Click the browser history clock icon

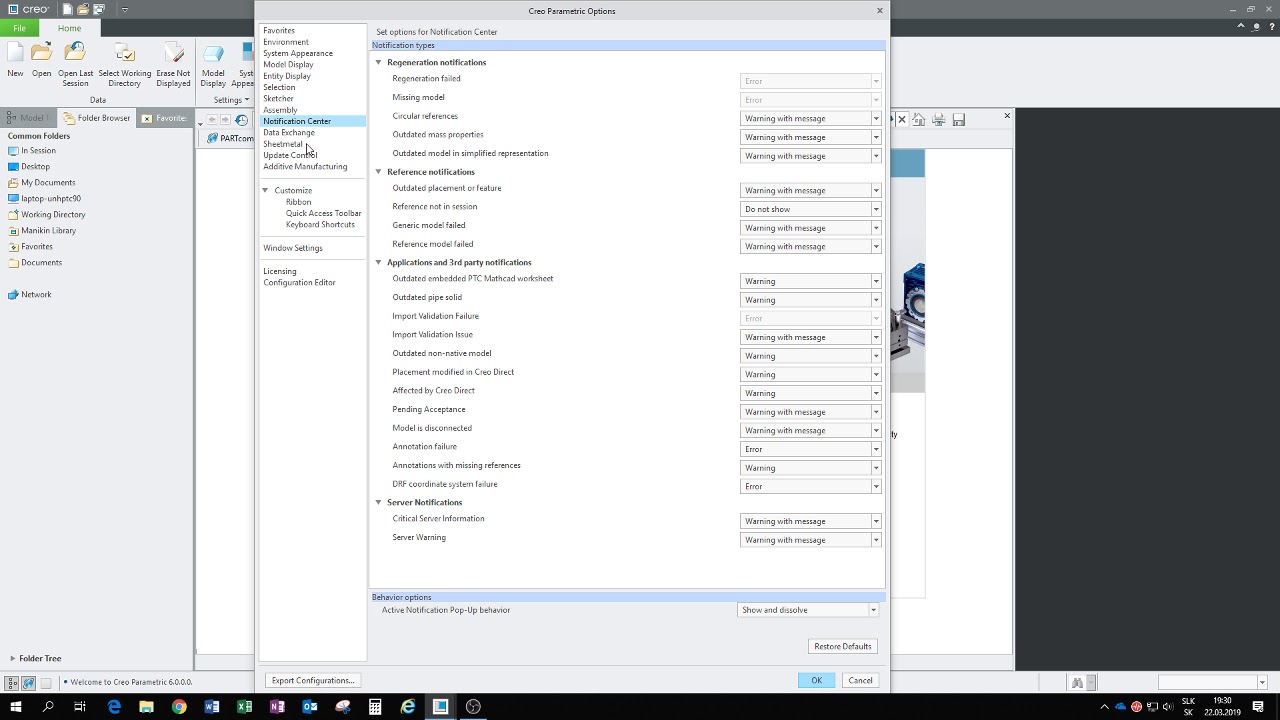click(242, 120)
